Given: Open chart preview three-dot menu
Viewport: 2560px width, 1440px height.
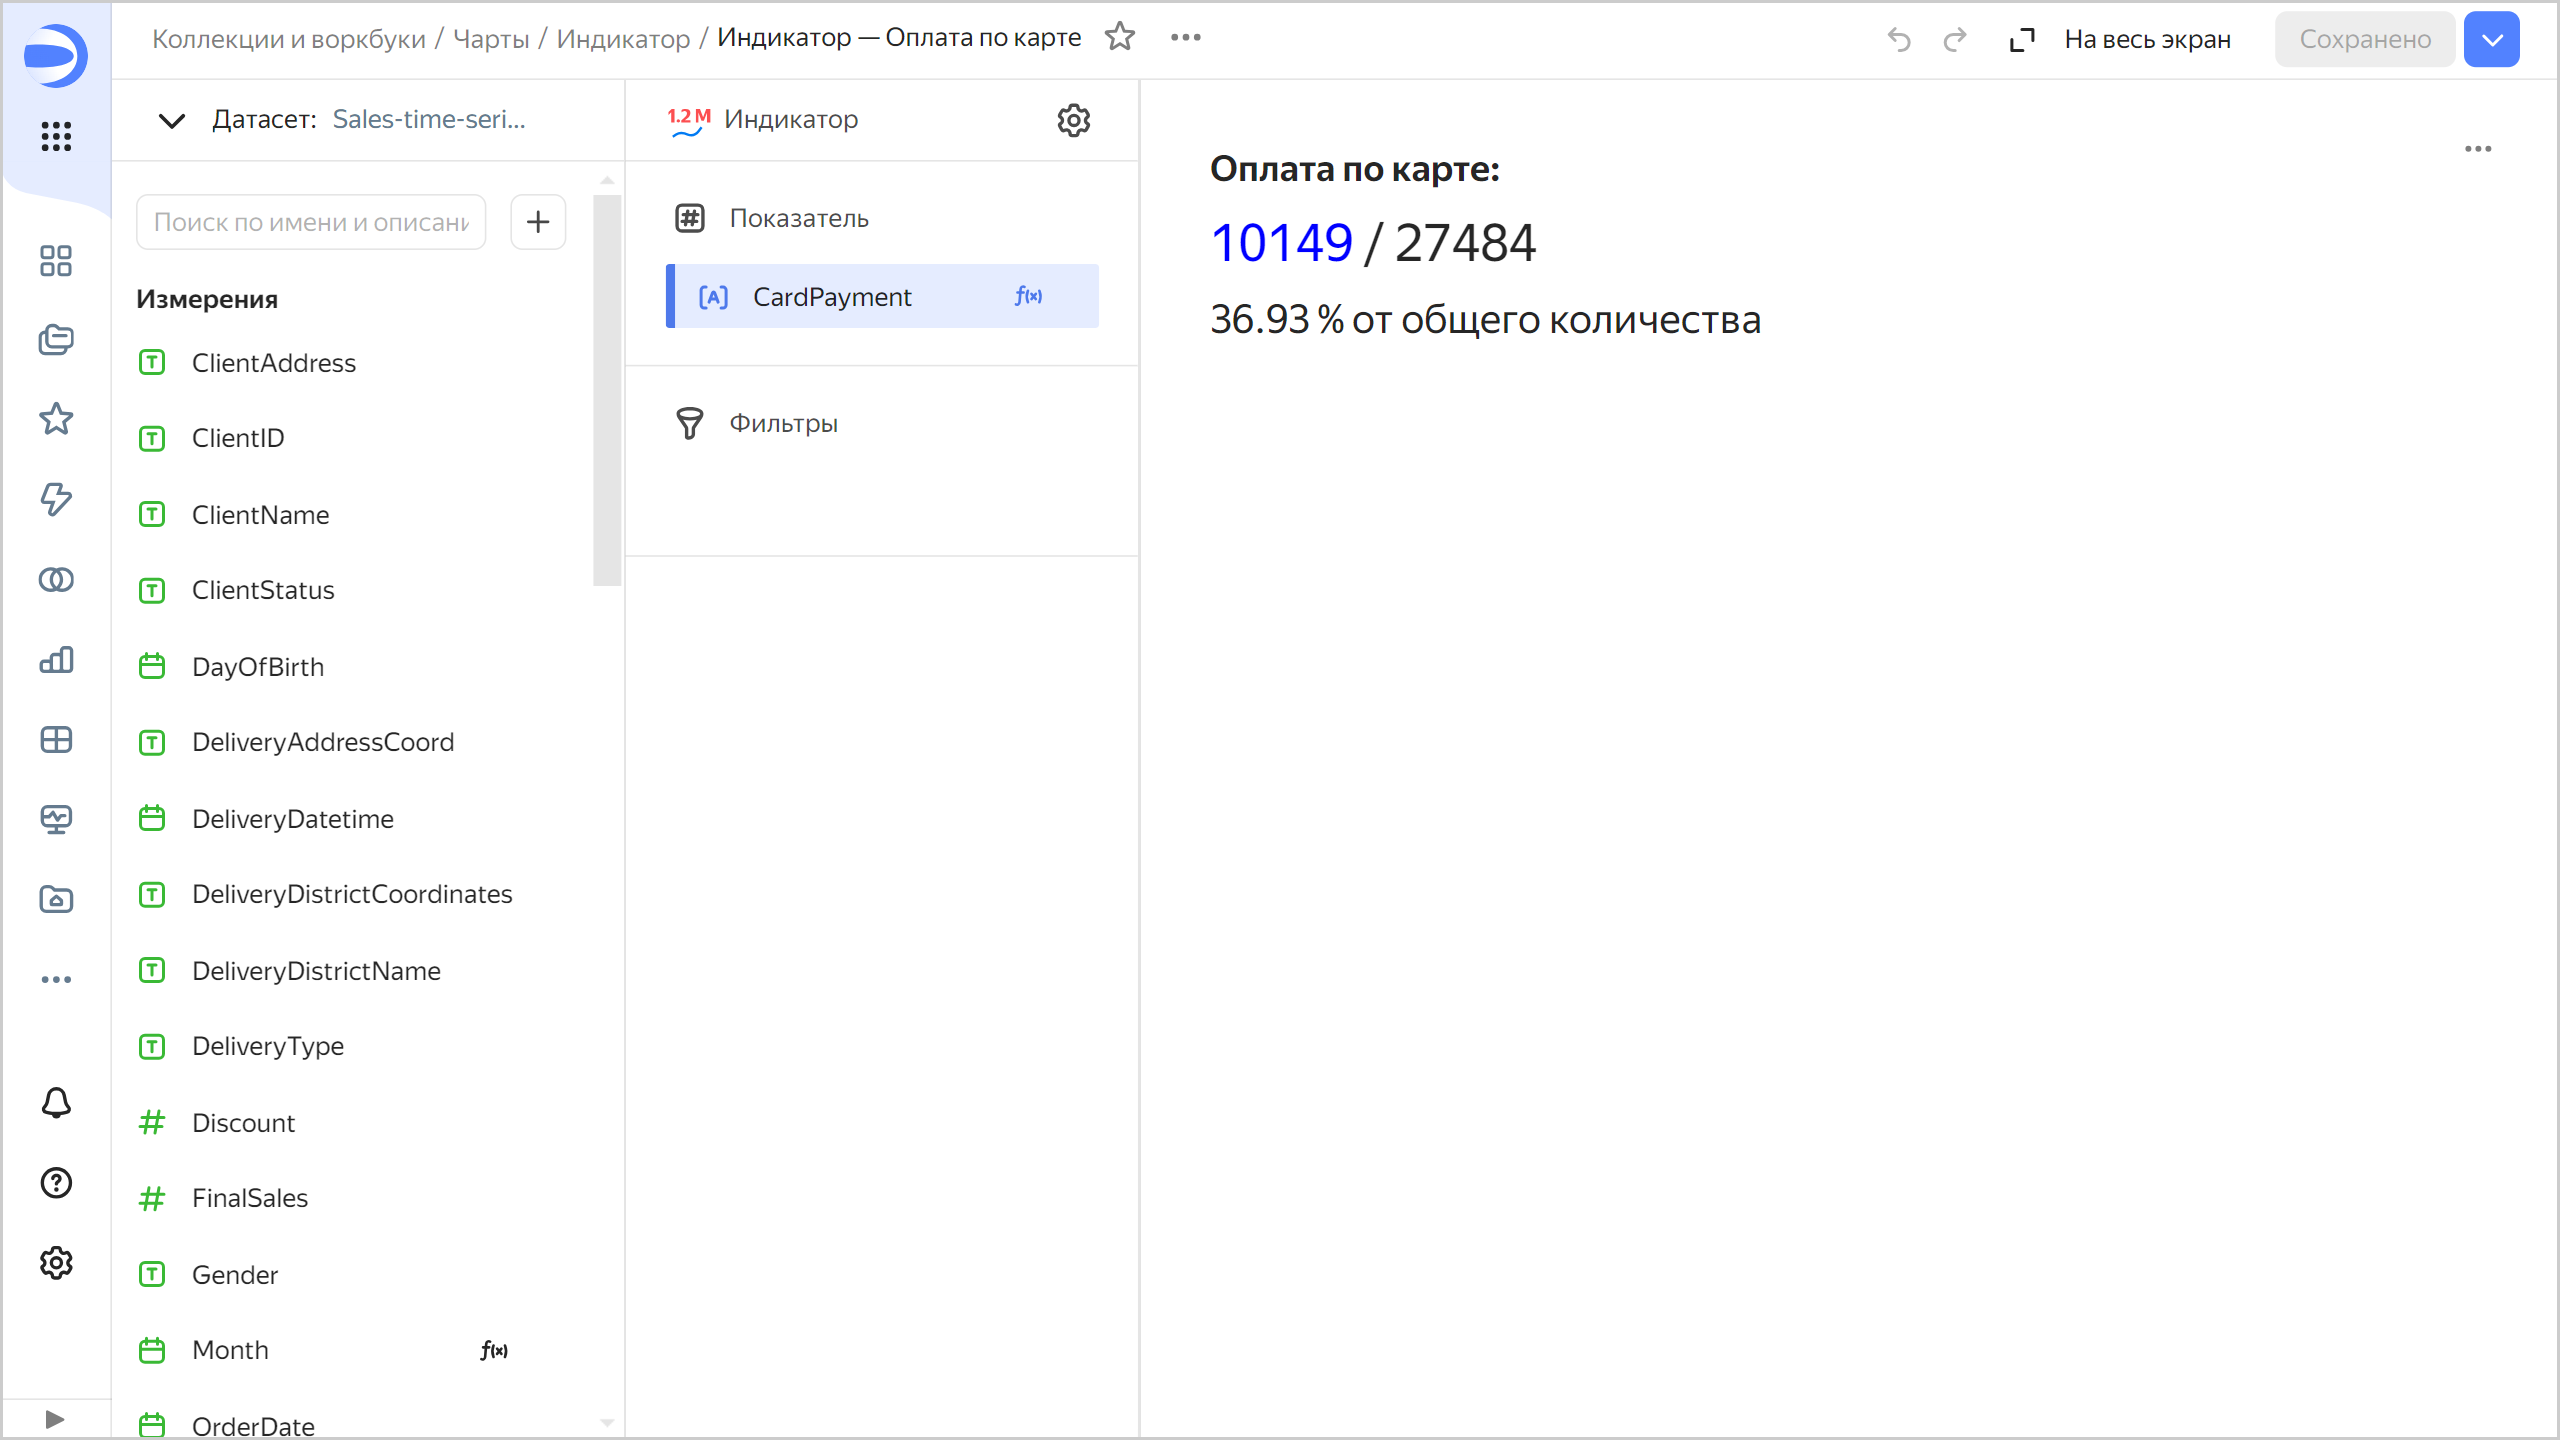Looking at the screenshot, I should click(x=2477, y=149).
